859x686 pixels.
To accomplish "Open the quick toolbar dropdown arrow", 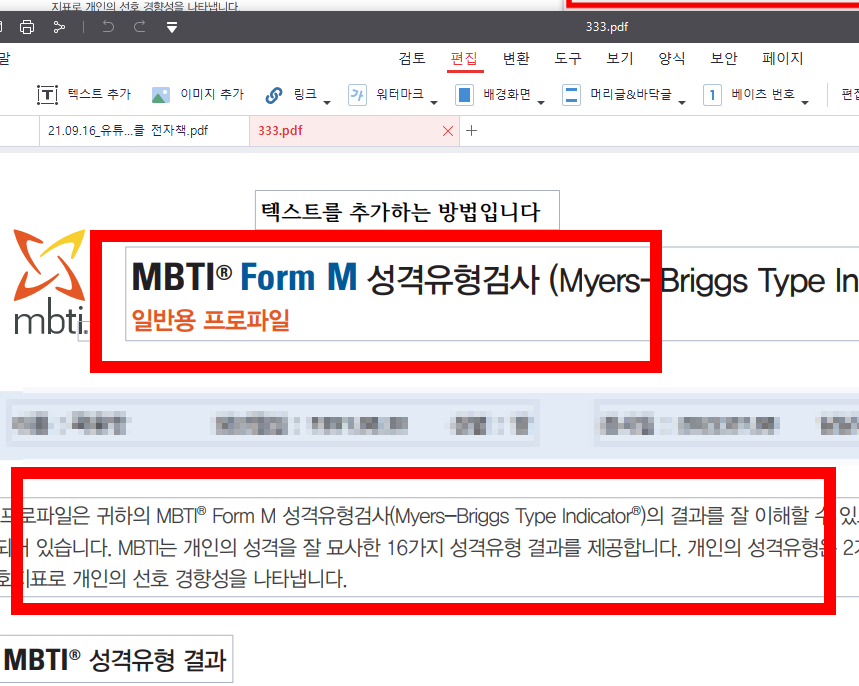I will click(x=171, y=28).
